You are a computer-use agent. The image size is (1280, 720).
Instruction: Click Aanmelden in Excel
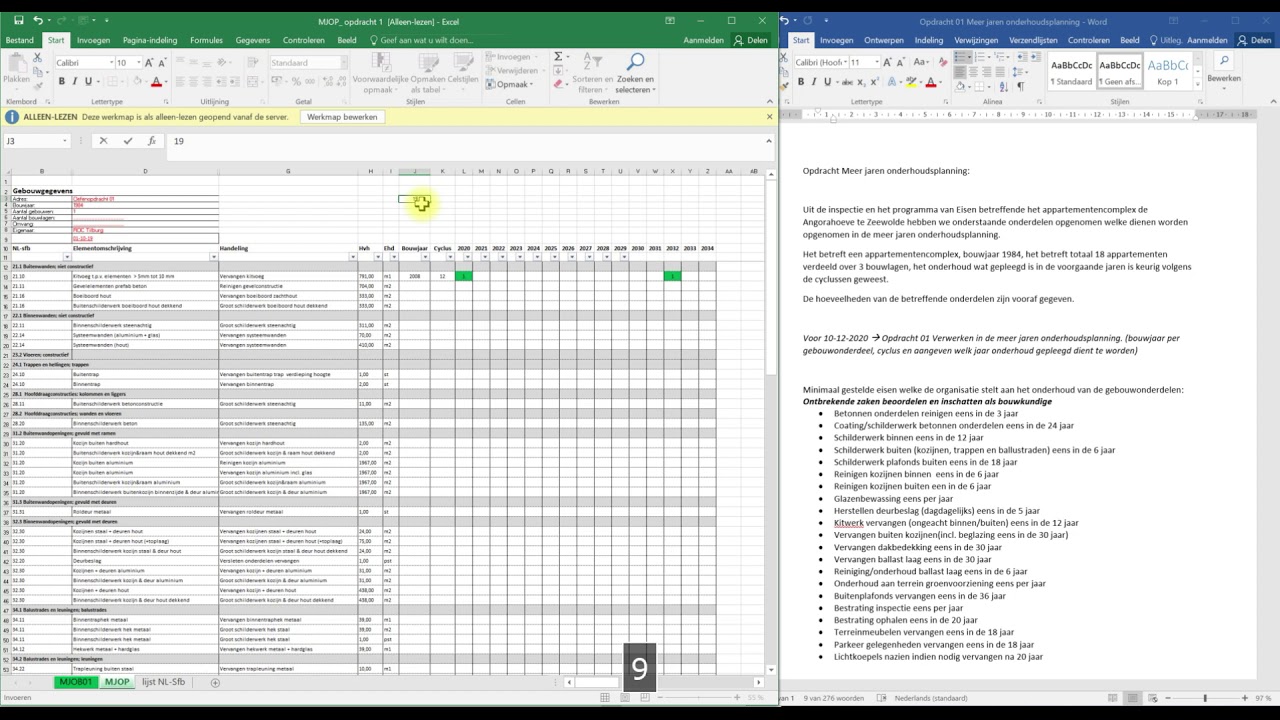pos(703,40)
